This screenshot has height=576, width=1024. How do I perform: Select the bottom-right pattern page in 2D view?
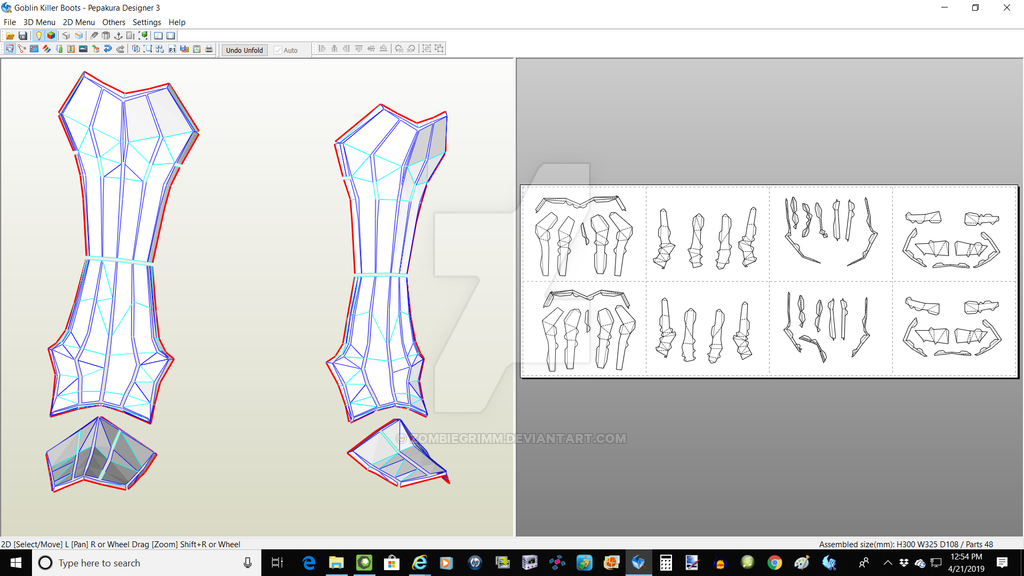click(x=953, y=328)
